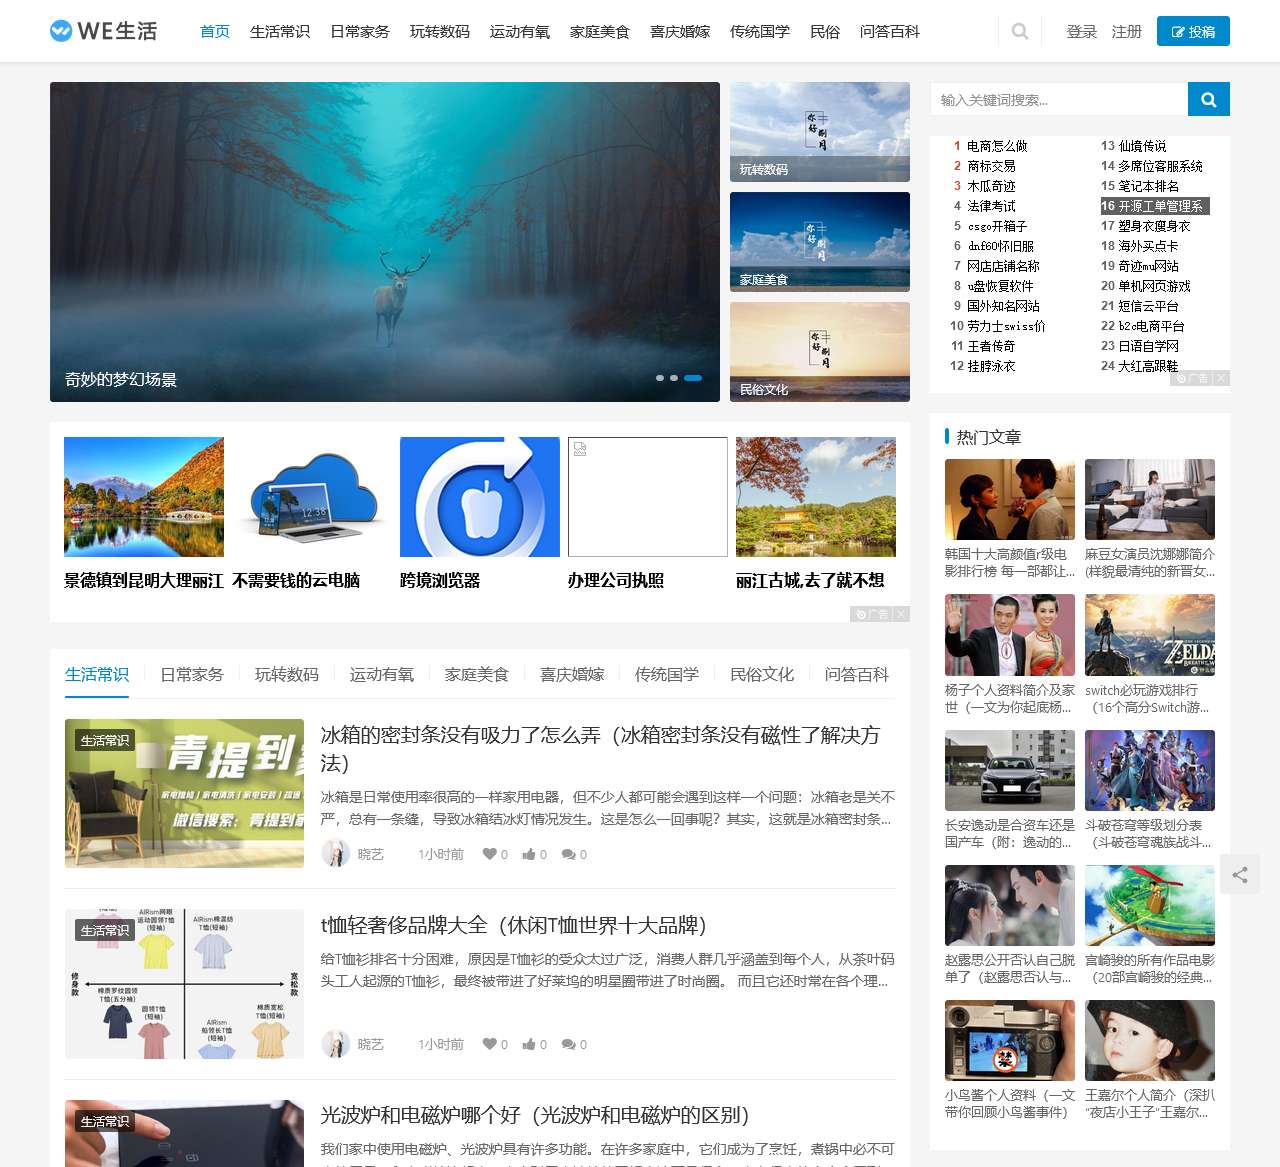Open the floating share icon
Screen dimensions: 1280x1167
coord(1240,875)
